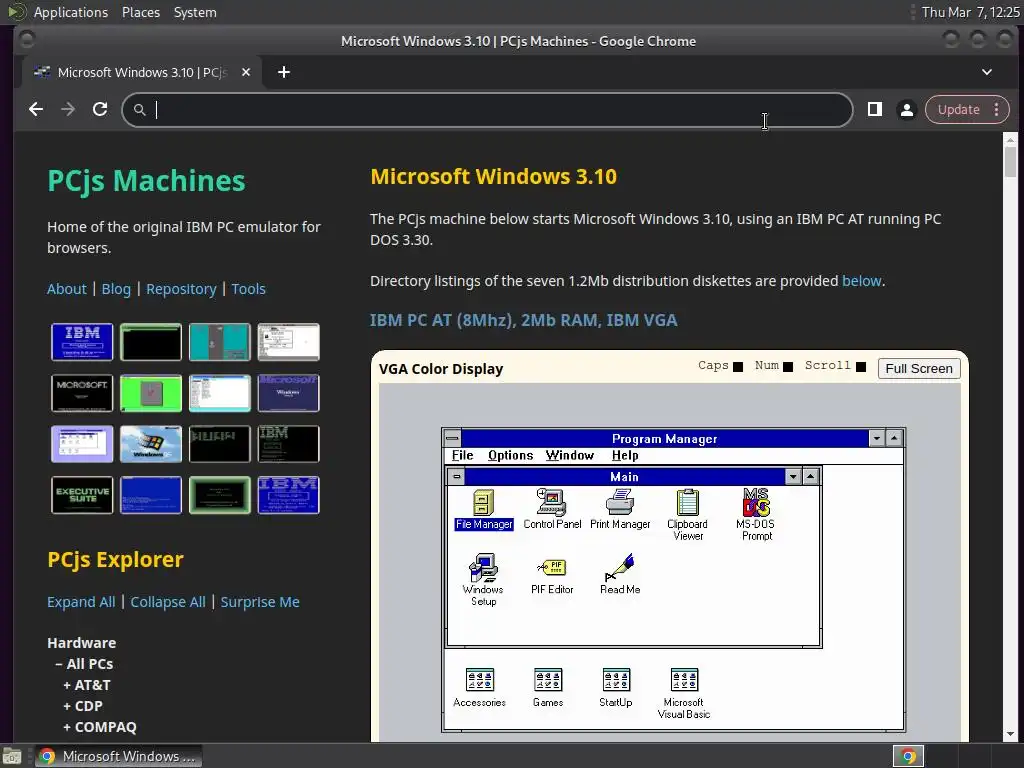Screen dimensions: 1024x768
Task: Open Control Panel icon in Main group
Action: tap(552, 509)
